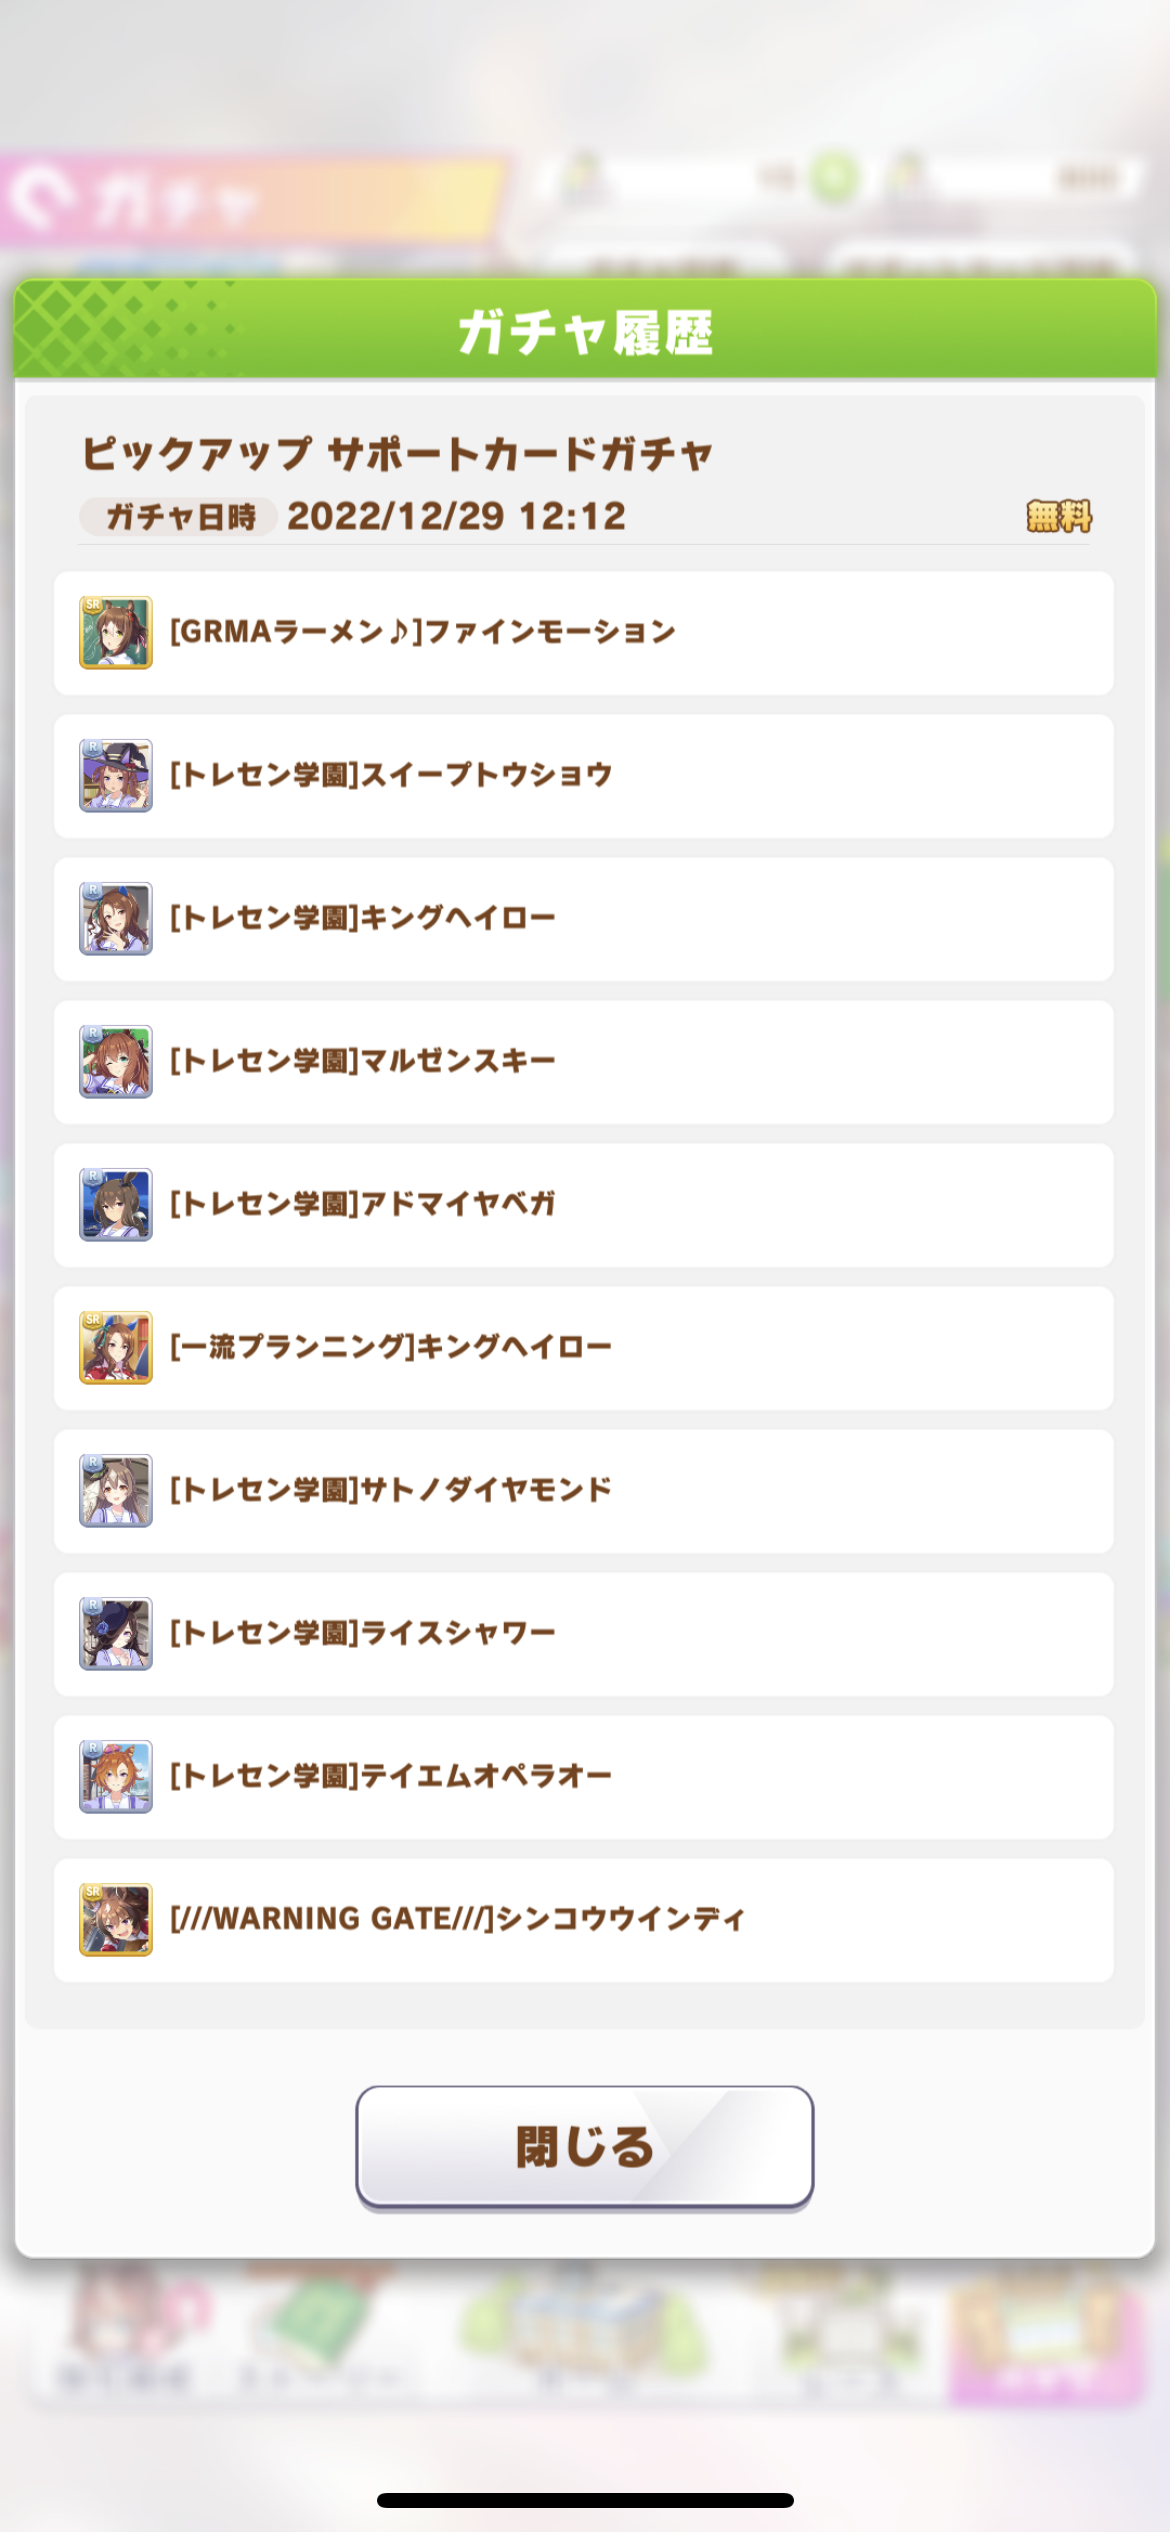Viewport: 1170px width, 2532px height.
Task: Click the 閉じる close button
Action: click(x=585, y=2146)
